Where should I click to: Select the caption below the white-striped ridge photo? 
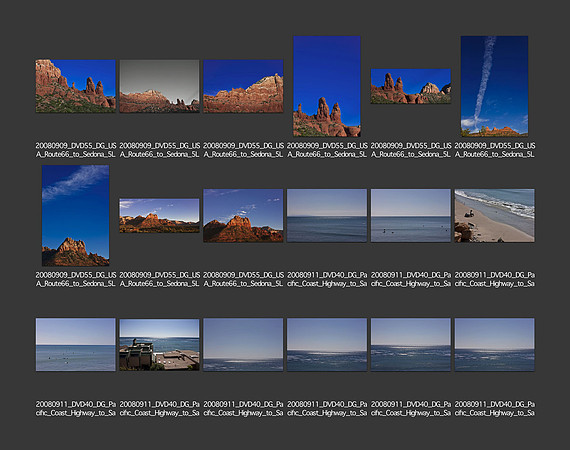pyautogui.click(x=244, y=150)
